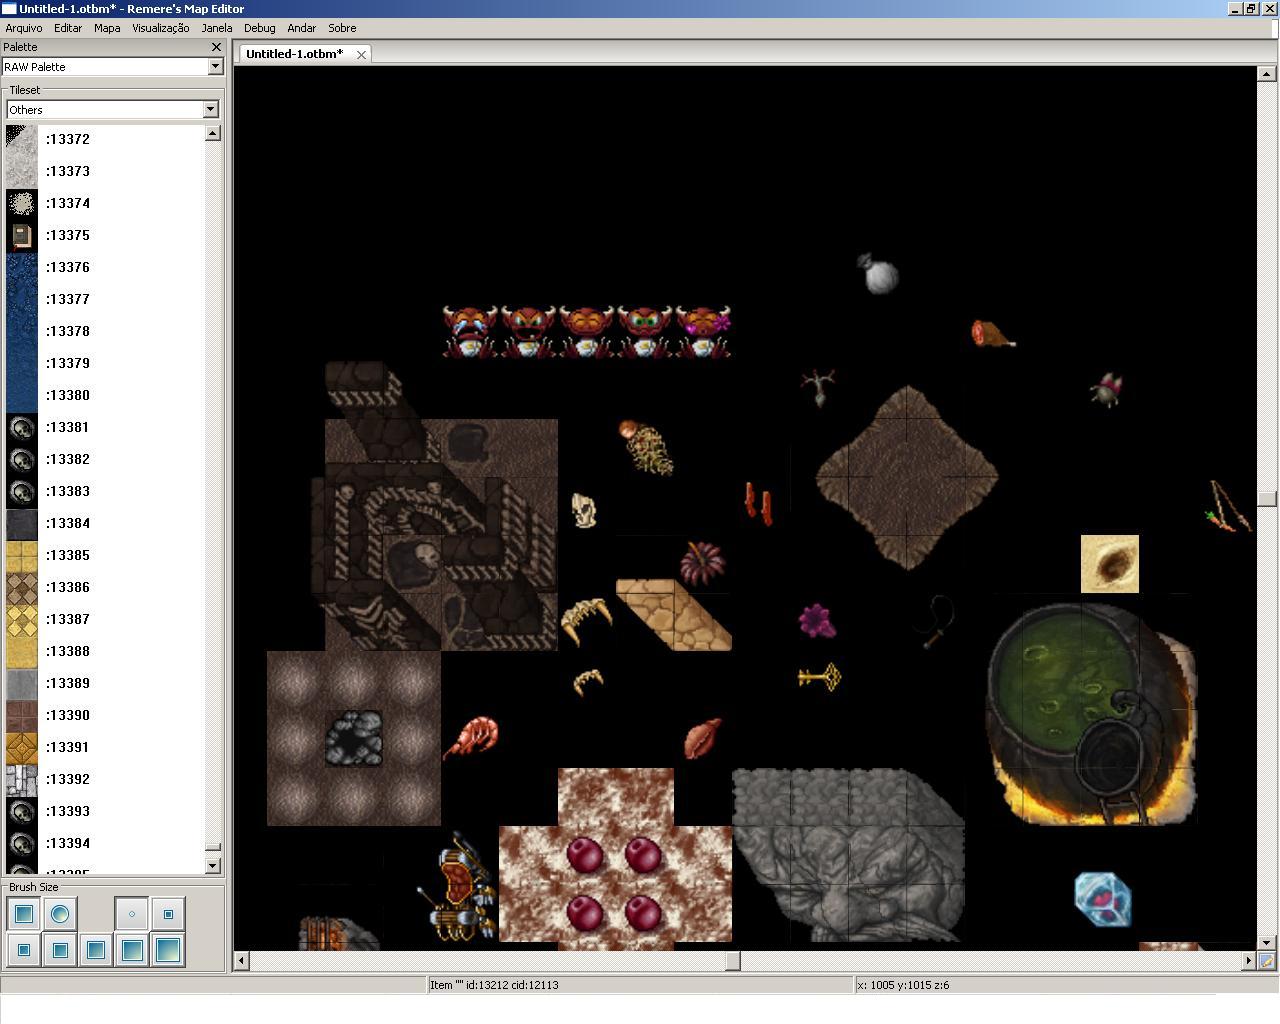The width and height of the screenshot is (1280, 1024).
Task: Select palette row :13388
Action: (105, 651)
